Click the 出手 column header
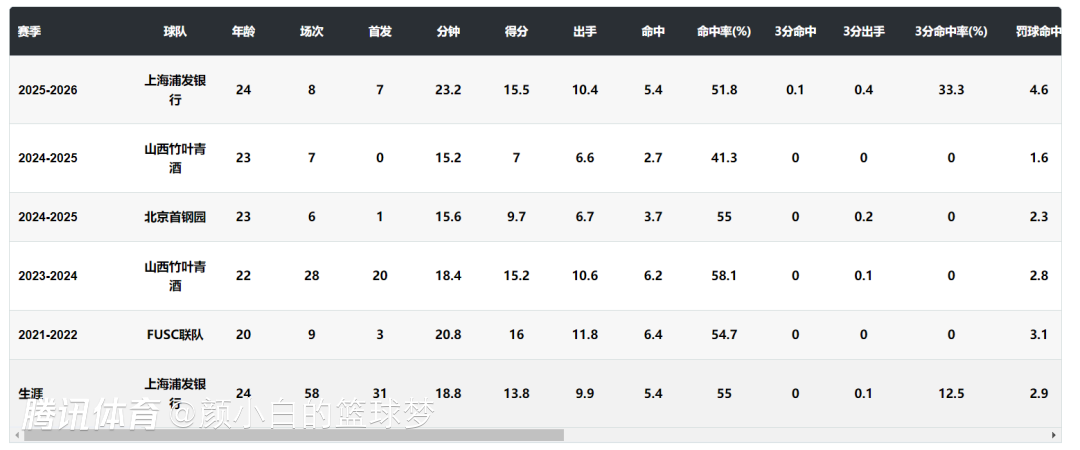Image resolution: width=1080 pixels, height=450 pixels. pos(585,32)
